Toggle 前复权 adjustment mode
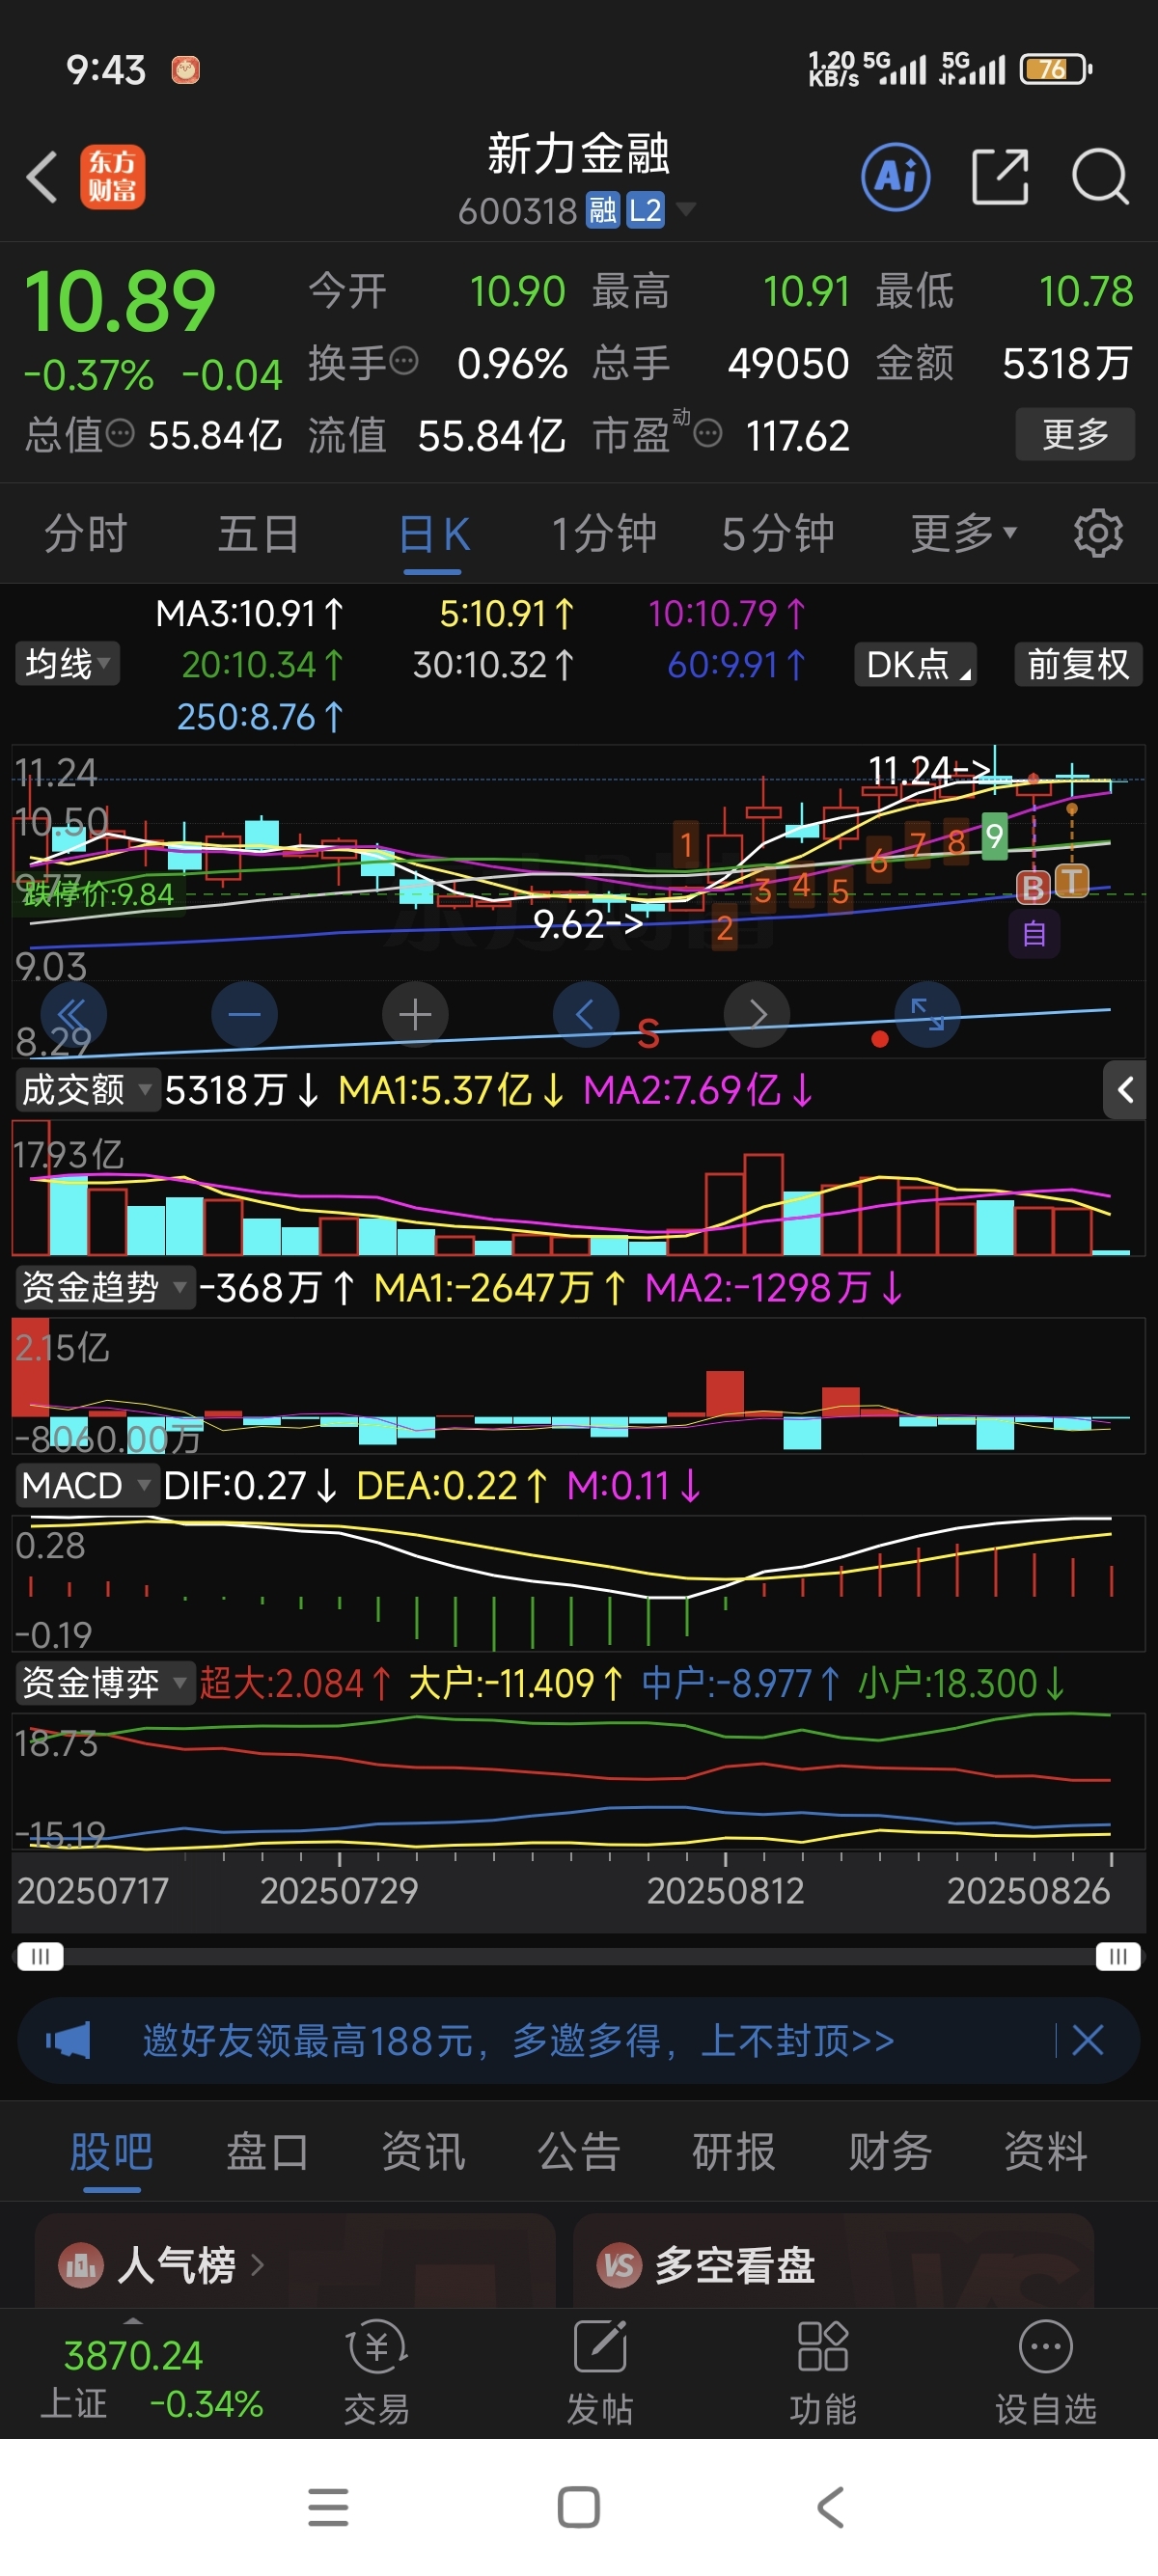Image resolution: width=1158 pixels, height=2576 pixels. (1078, 664)
